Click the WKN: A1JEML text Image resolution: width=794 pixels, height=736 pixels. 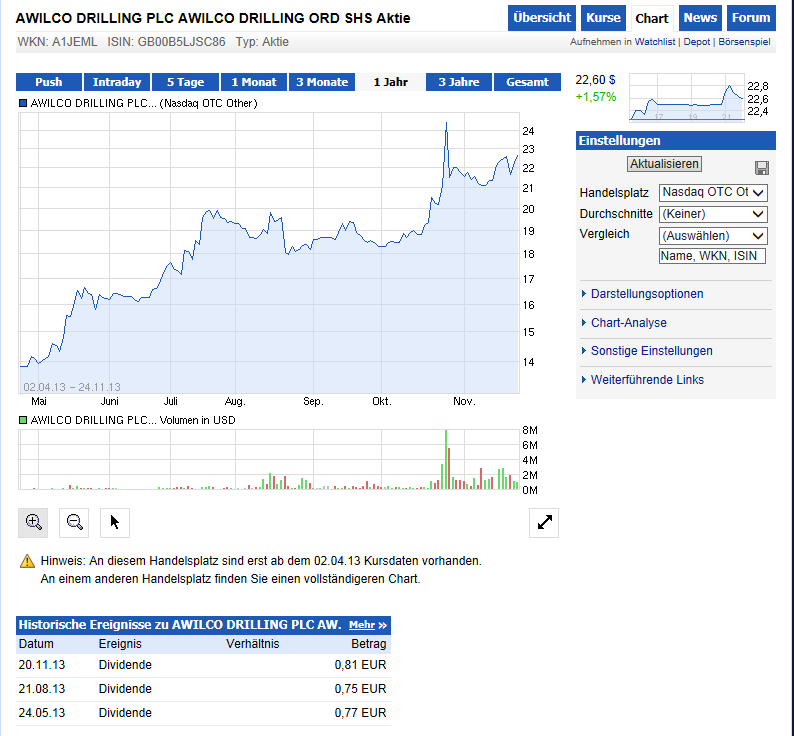click(57, 42)
